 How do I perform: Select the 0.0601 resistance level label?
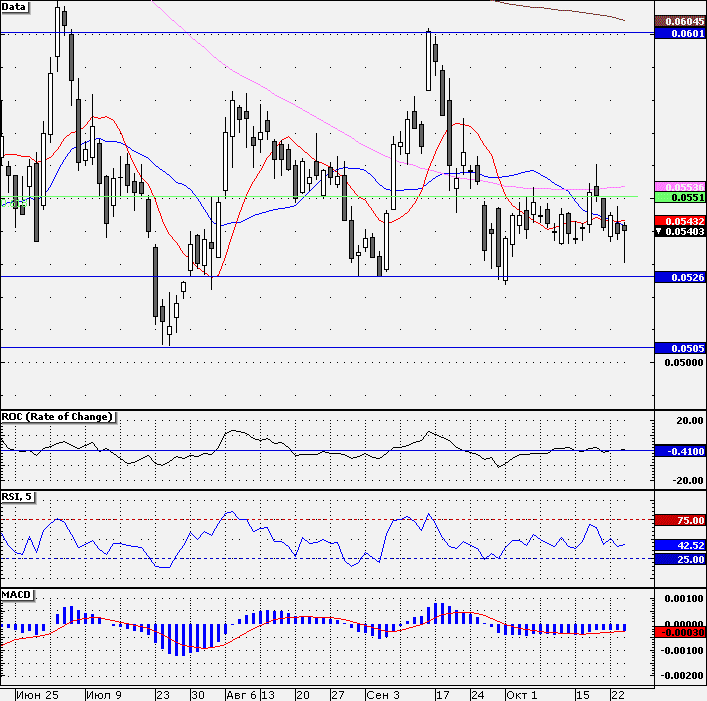tap(680, 33)
